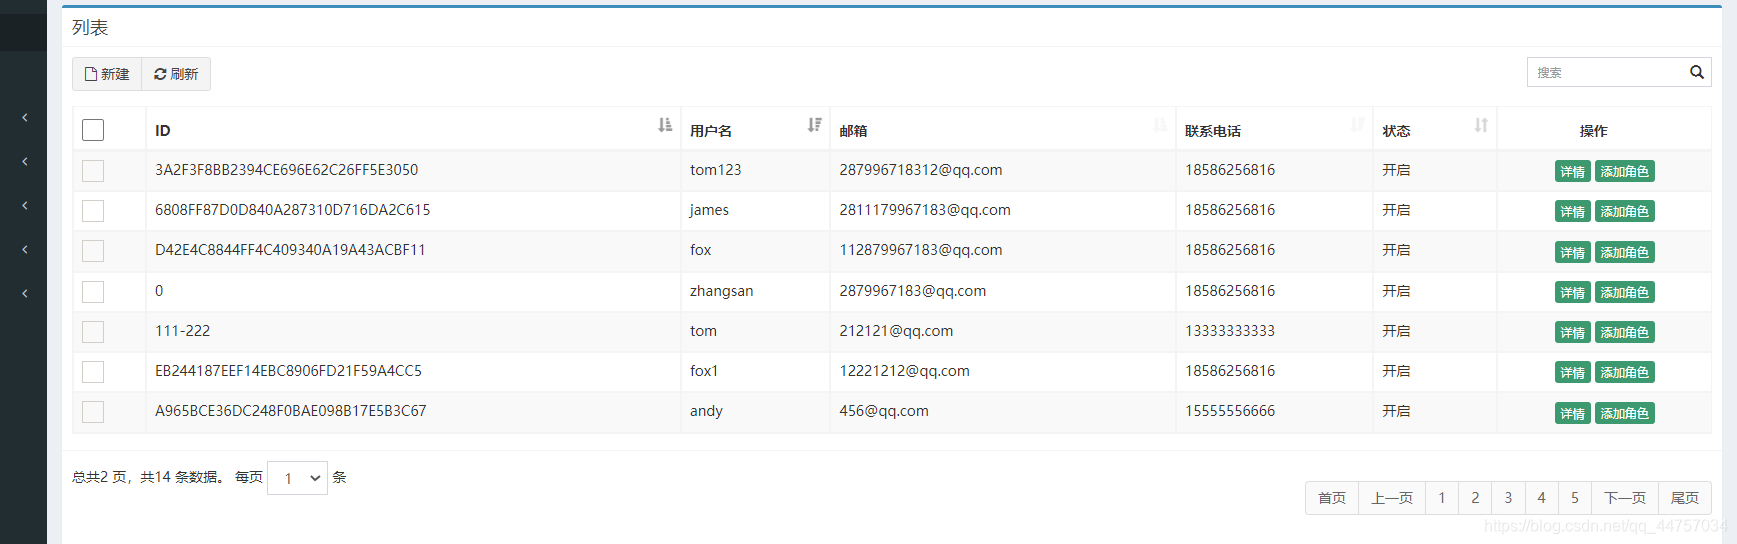
Task: Open 详情 for andy
Action: 1573,413
